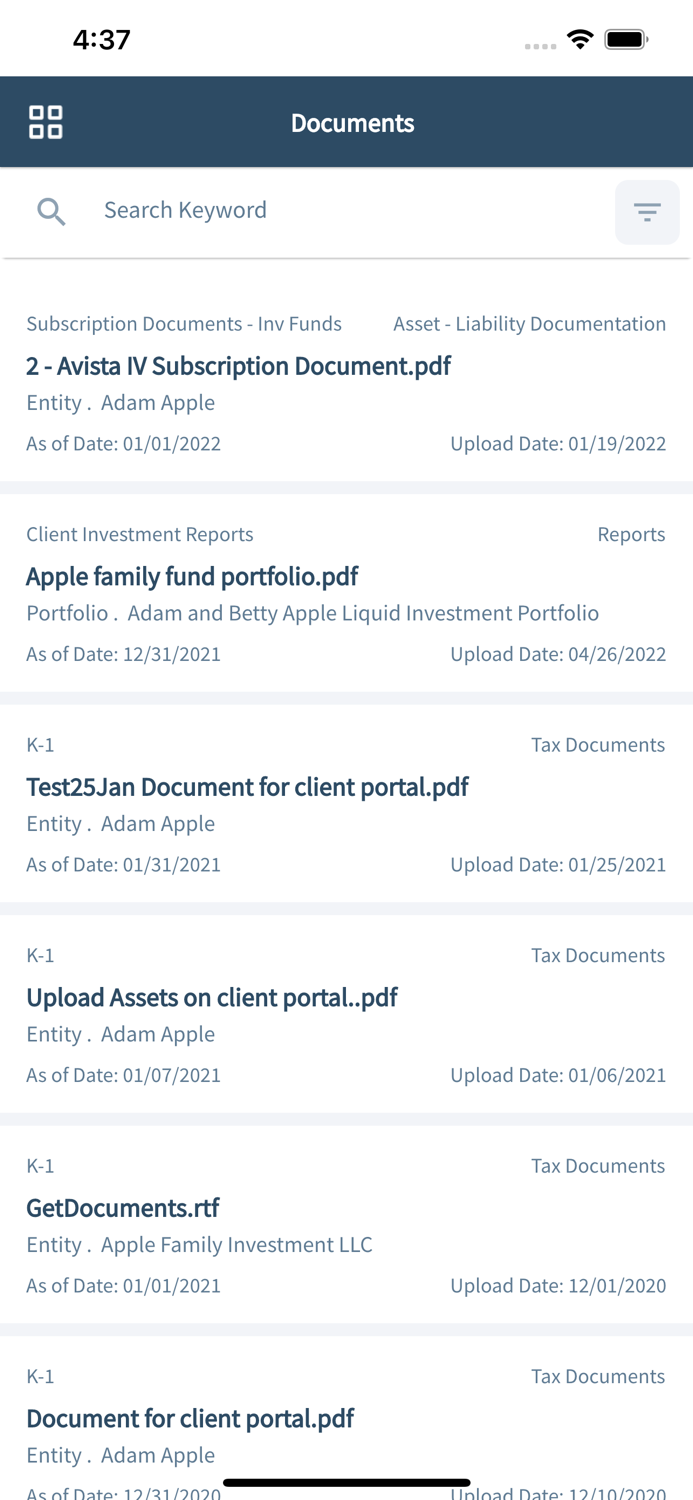Open Test25Jan Document for client portal.pdf
The width and height of the screenshot is (693, 1500).
[x=247, y=787]
